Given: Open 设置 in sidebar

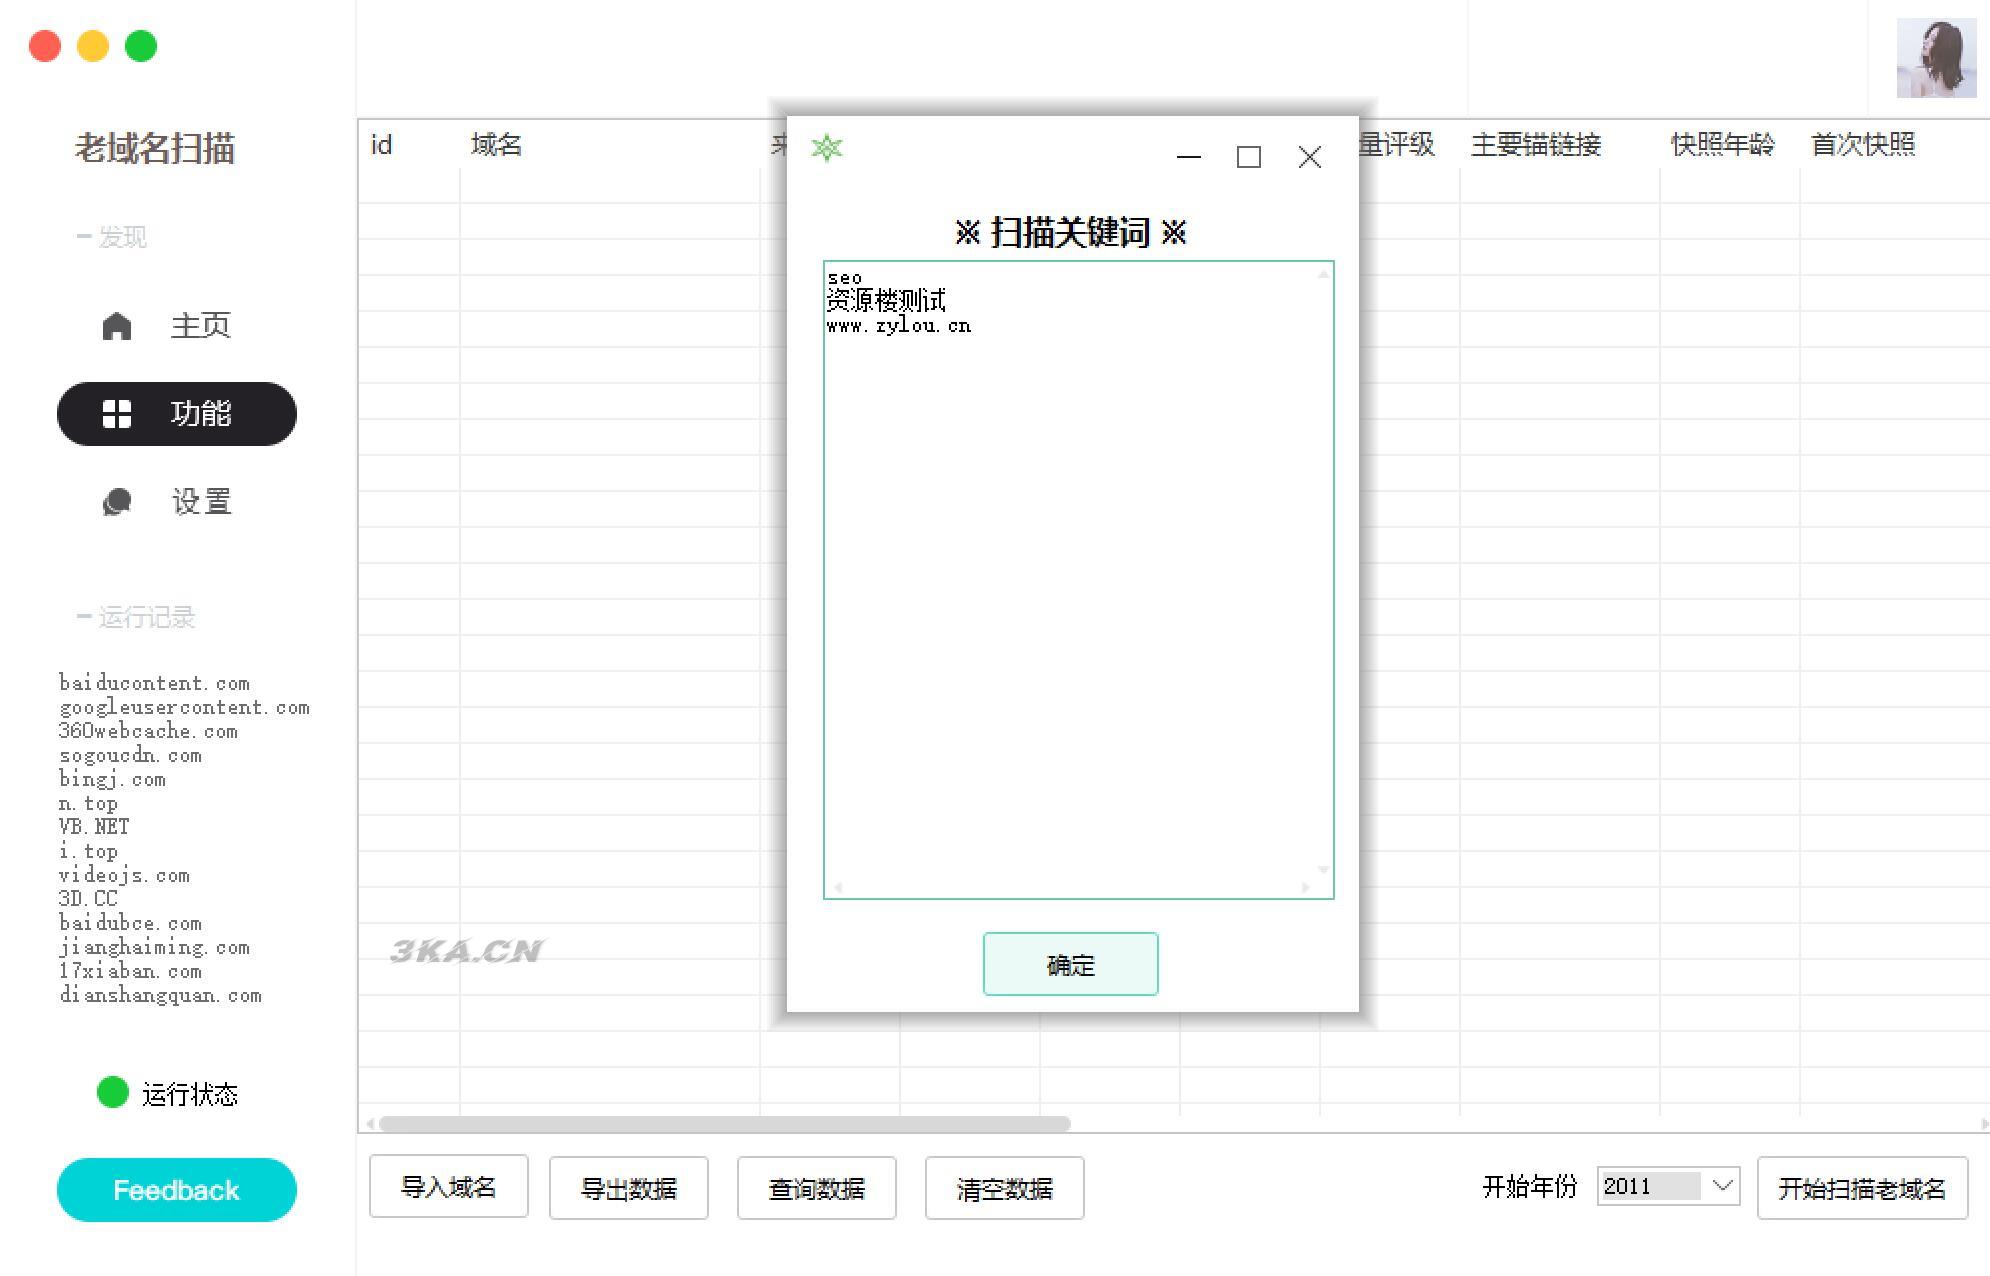Looking at the screenshot, I should click(x=177, y=502).
